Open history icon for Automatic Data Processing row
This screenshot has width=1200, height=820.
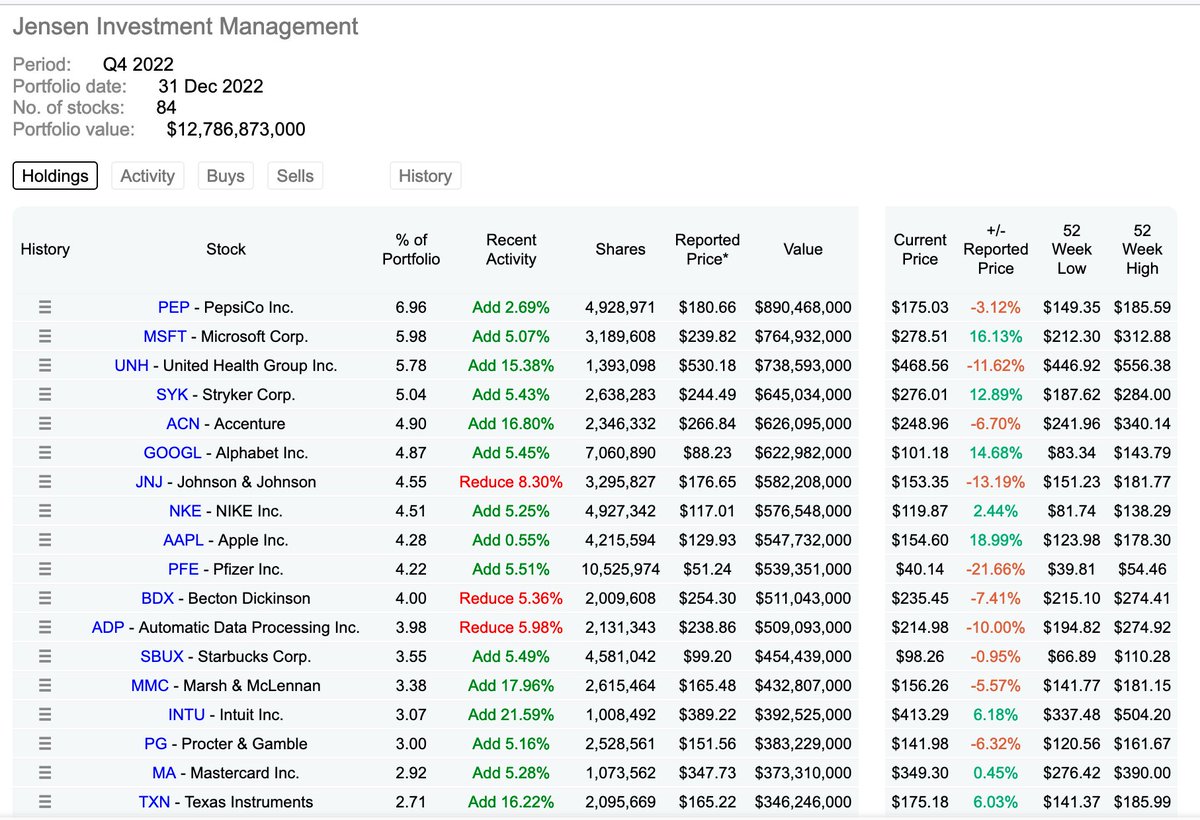44,627
